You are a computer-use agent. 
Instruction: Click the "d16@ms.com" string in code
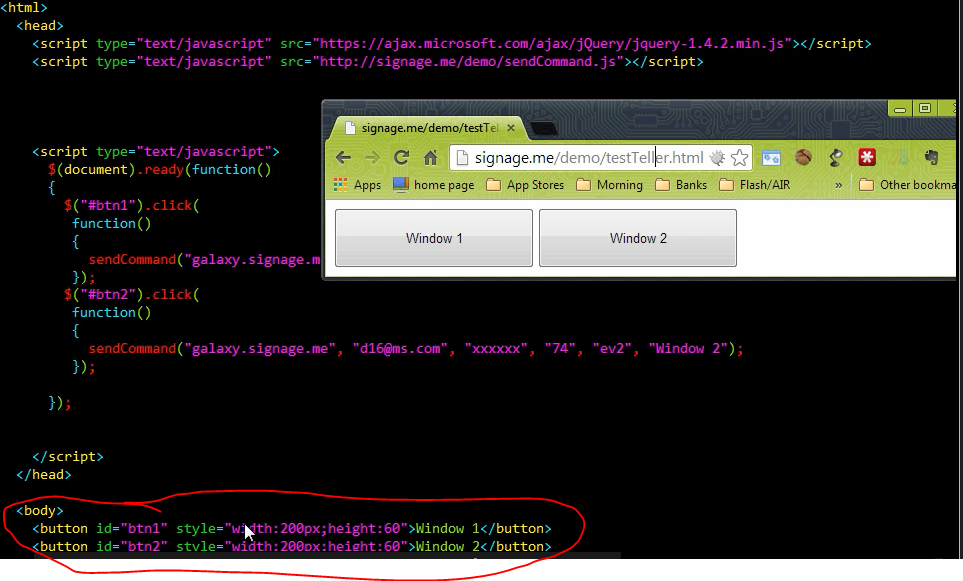[400, 348]
